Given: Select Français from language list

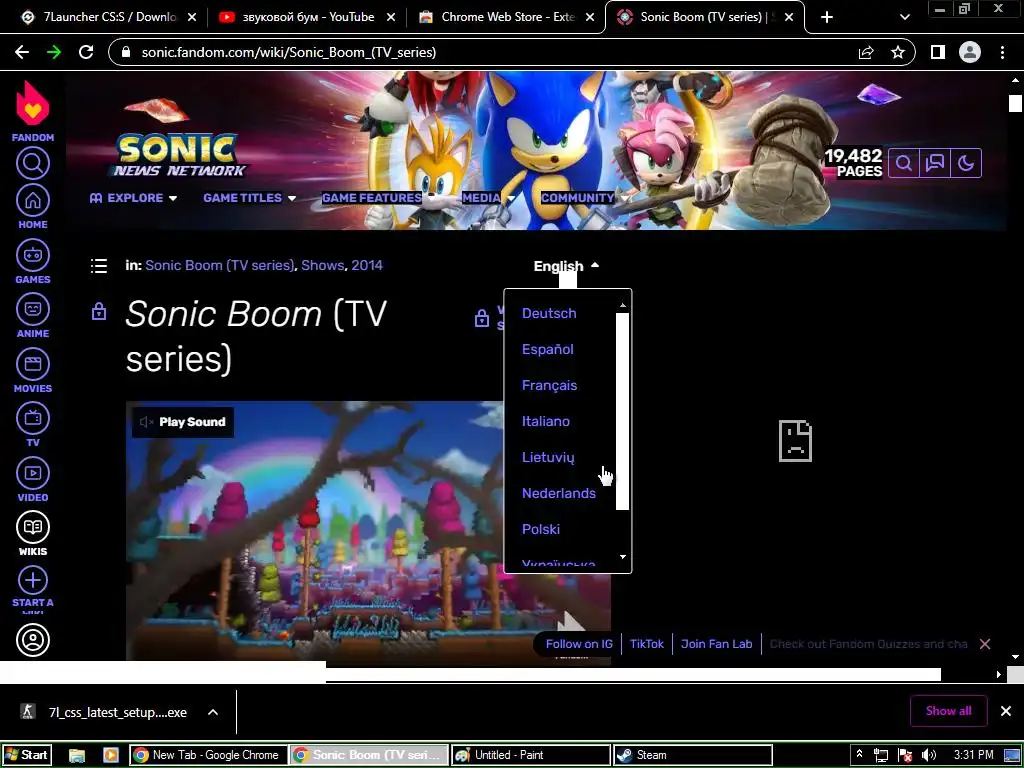Looking at the screenshot, I should [549, 385].
